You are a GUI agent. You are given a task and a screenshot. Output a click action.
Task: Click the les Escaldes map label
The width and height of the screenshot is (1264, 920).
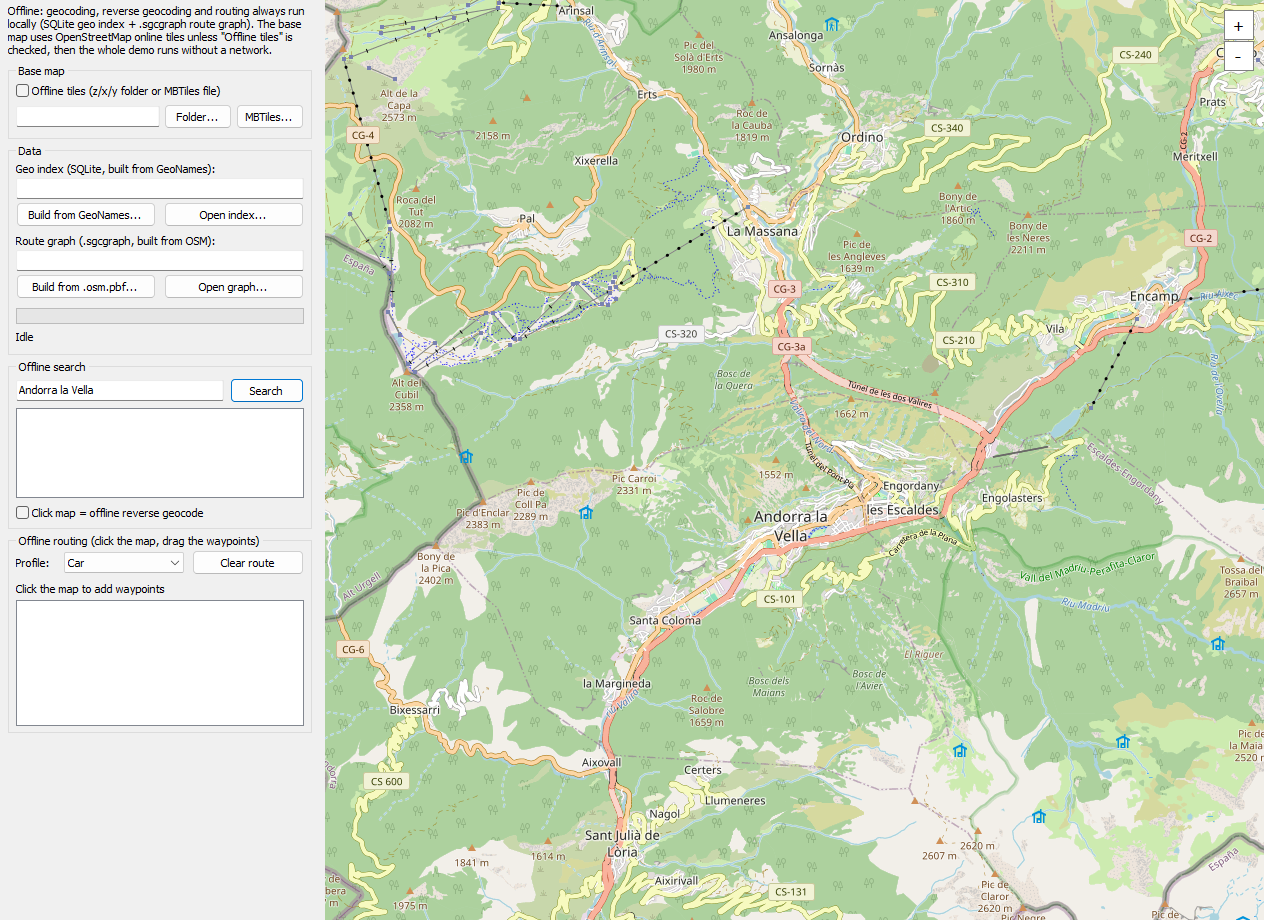(903, 510)
